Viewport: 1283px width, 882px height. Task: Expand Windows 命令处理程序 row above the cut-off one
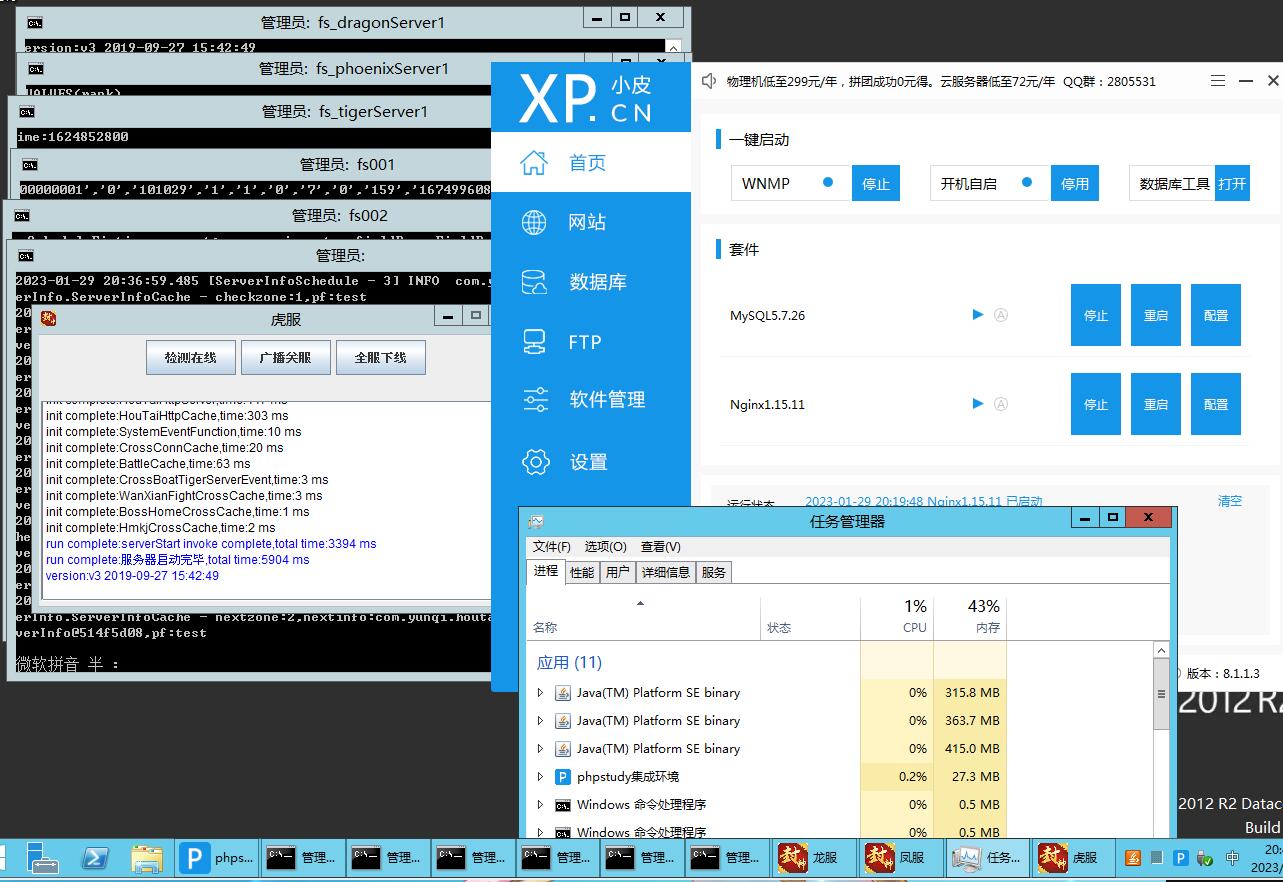click(541, 804)
